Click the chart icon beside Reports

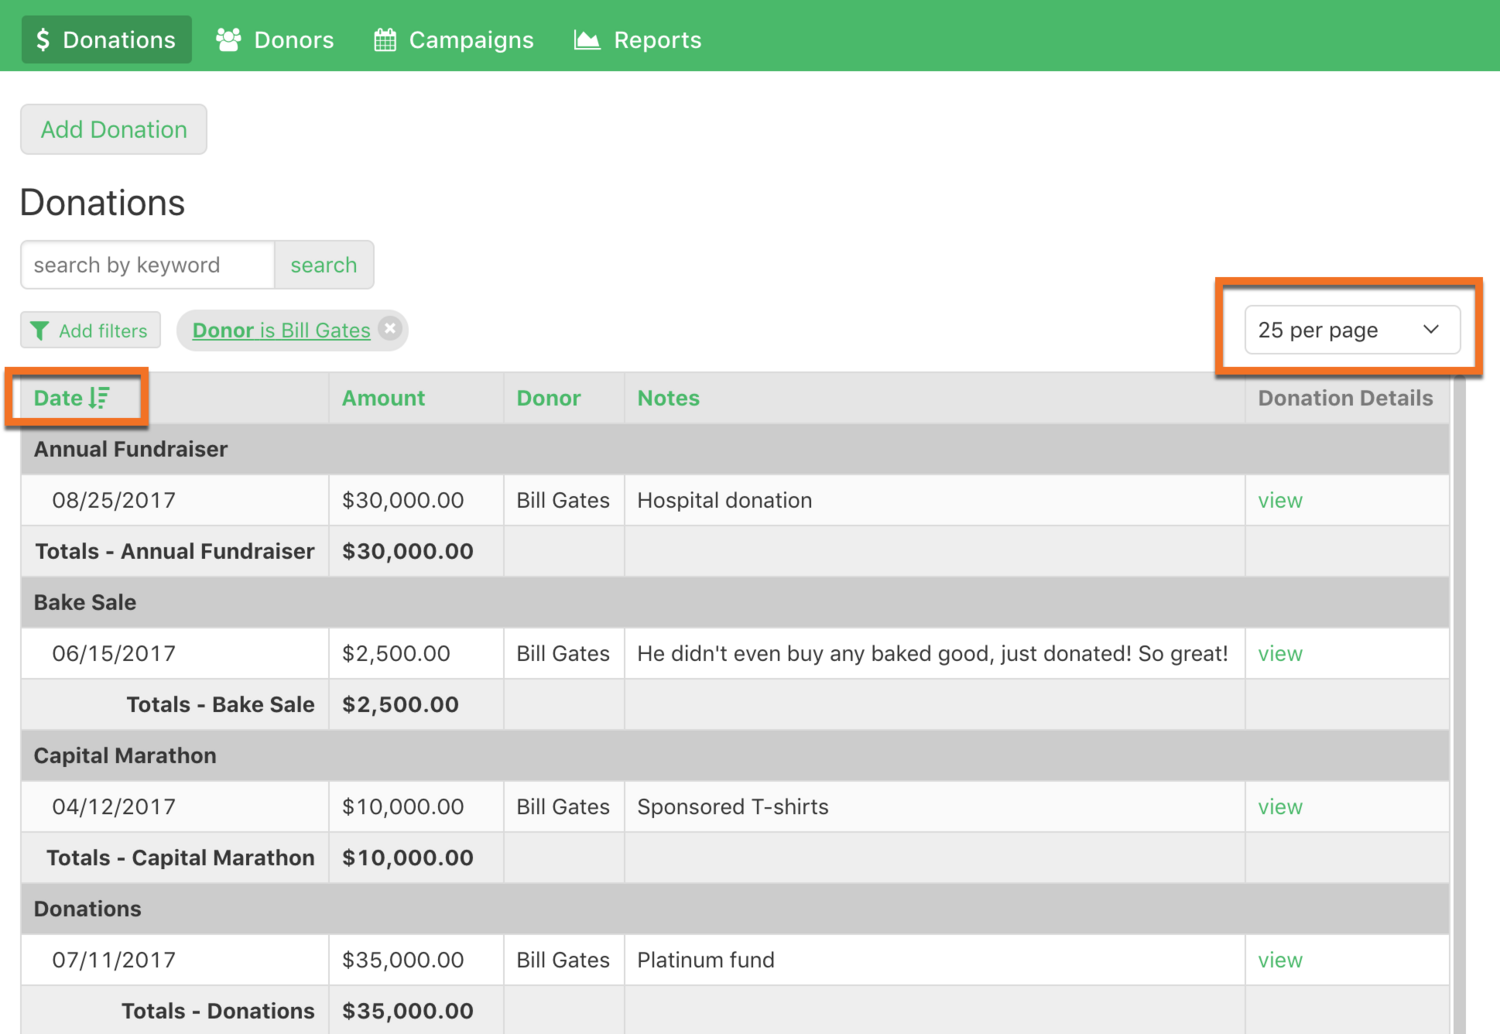(x=587, y=40)
